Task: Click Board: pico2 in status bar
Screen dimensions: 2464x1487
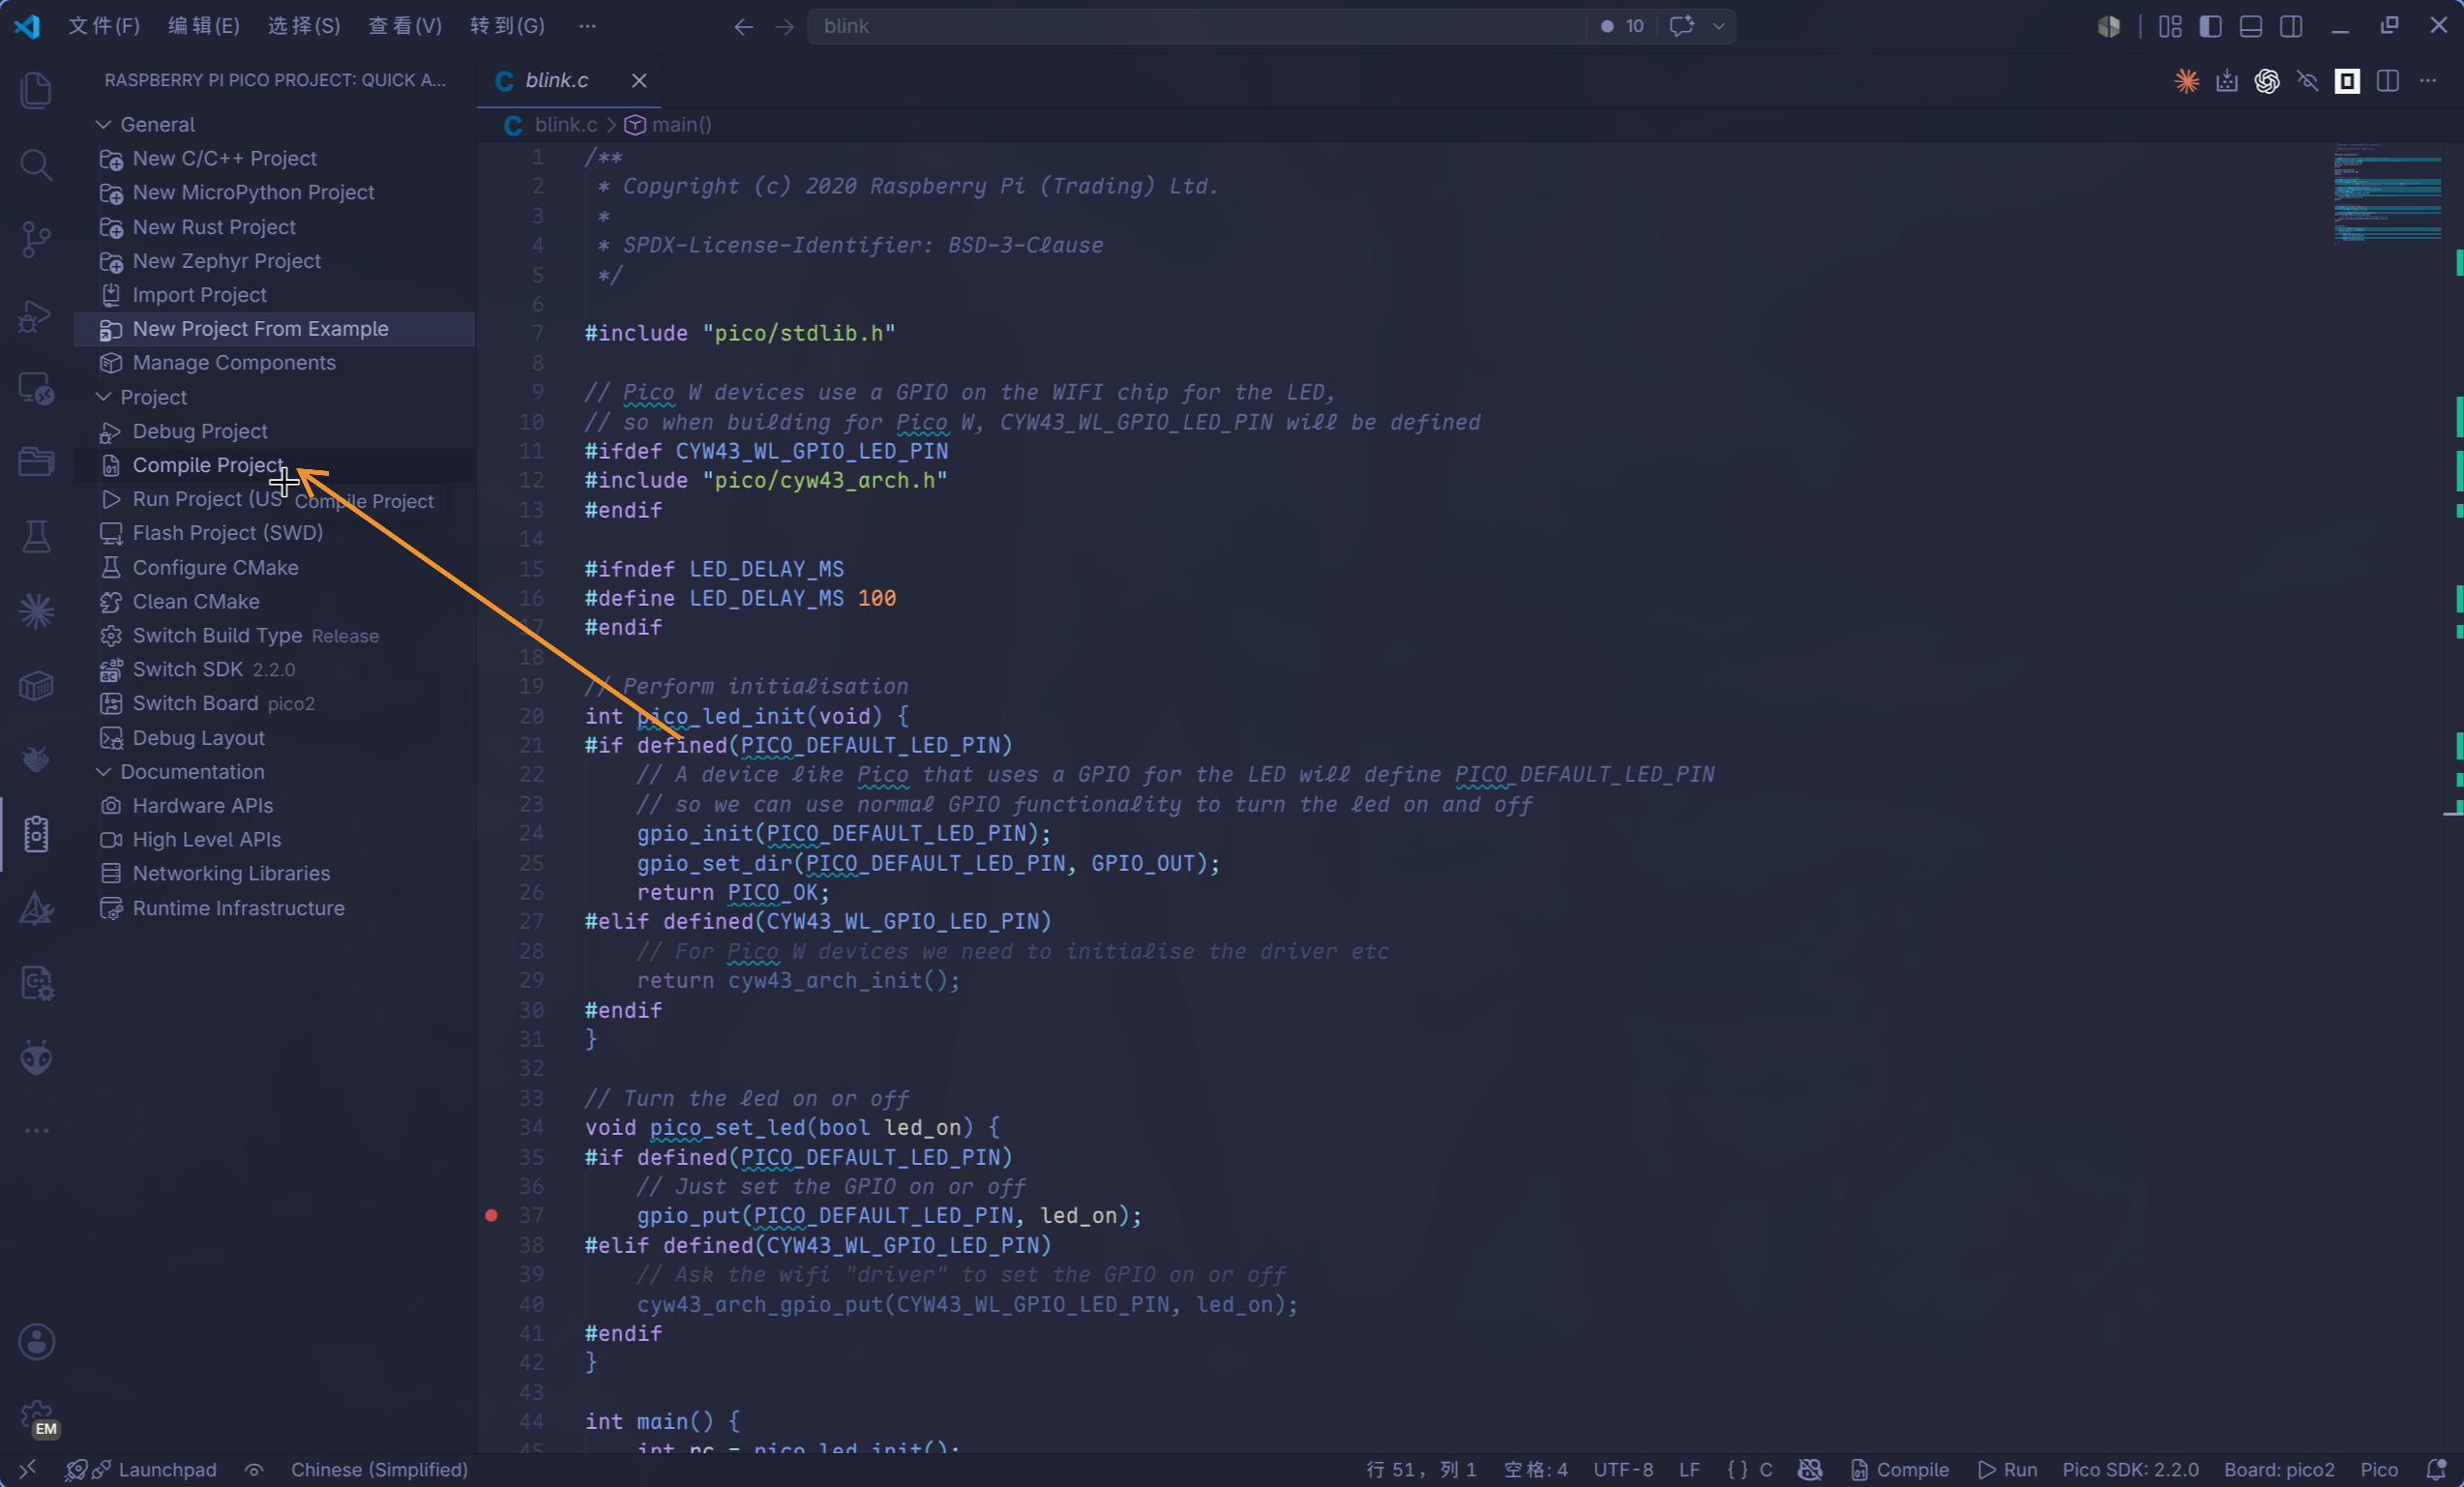Action: pos(2279,1469)
